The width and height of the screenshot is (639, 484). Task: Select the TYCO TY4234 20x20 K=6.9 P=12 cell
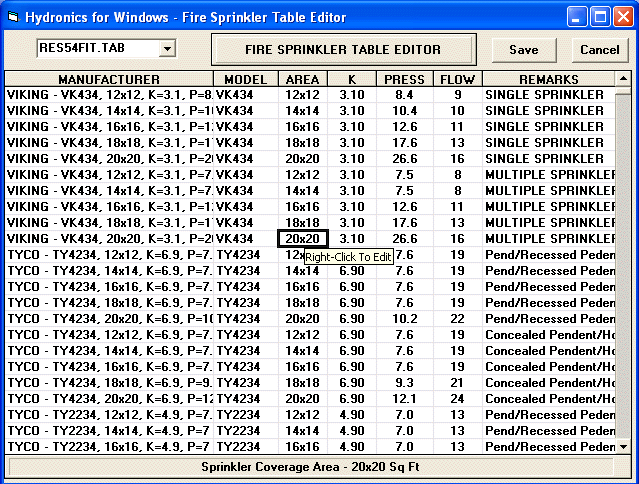click(x=109, y=398)
